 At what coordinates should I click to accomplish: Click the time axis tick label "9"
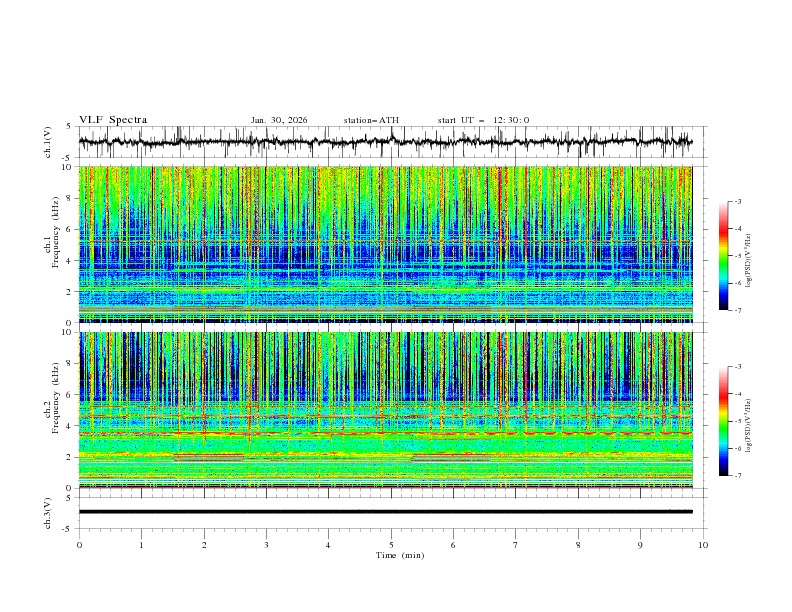(640, 545)
